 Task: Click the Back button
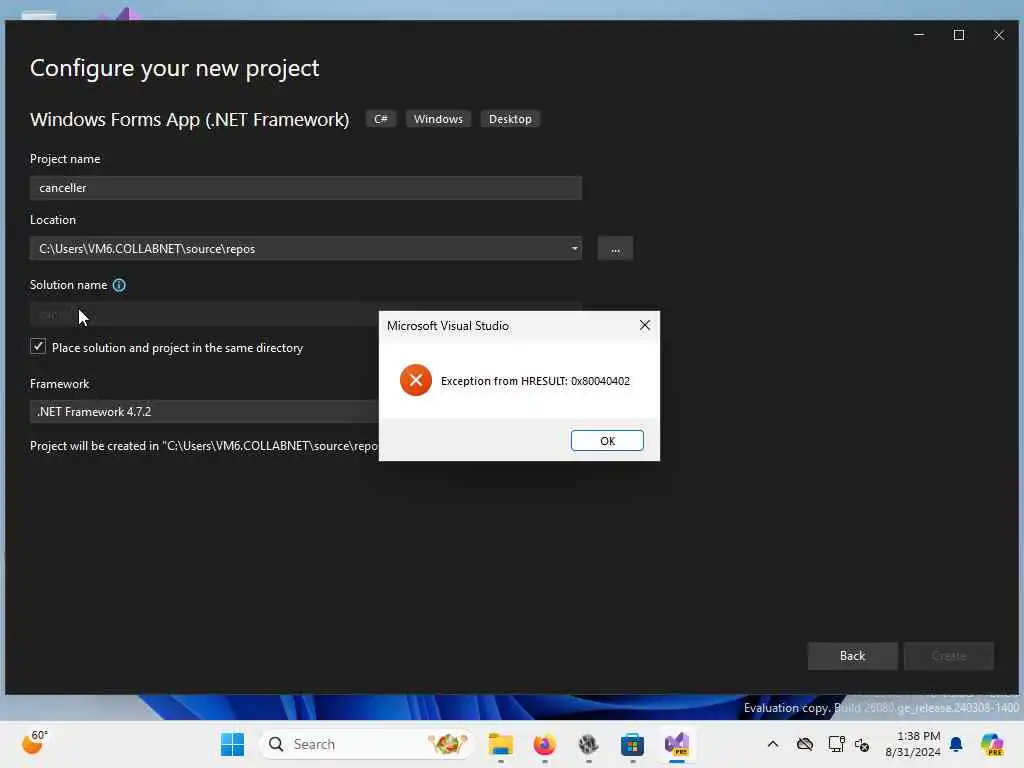click(852, 656)
